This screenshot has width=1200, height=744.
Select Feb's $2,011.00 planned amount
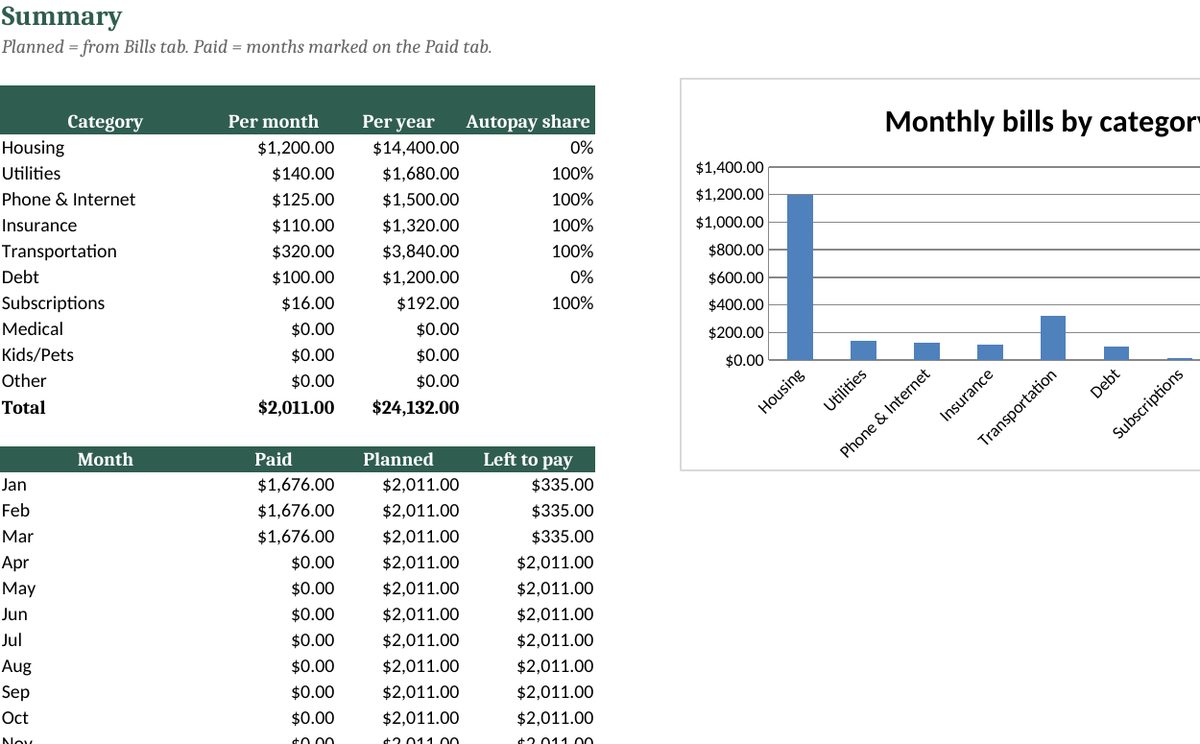421,511
